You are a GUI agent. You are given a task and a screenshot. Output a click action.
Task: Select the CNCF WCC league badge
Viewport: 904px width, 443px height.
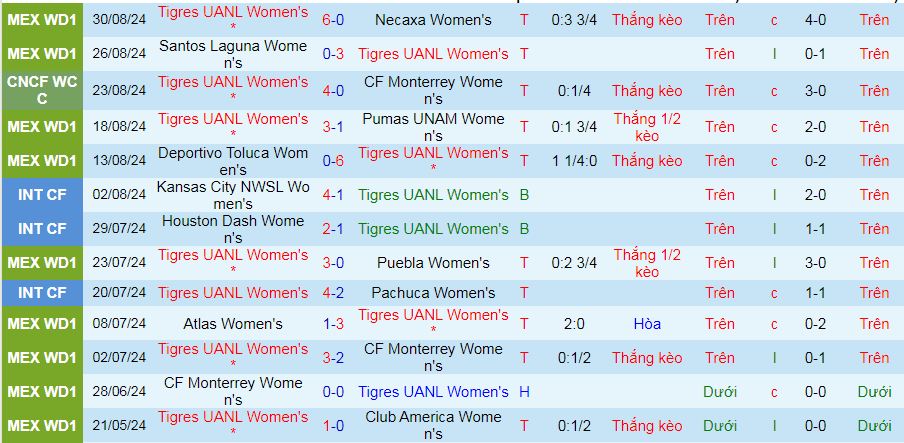pyautogui.click(x=41, y=90)
